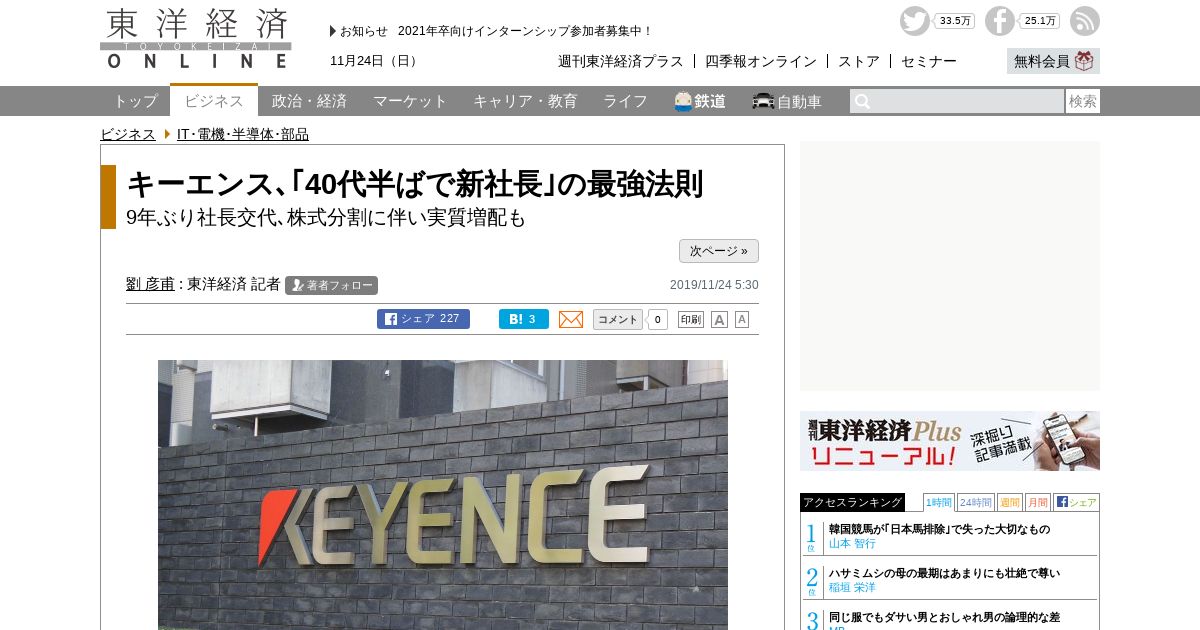1200x630 pixels.
Task: Open the 週刊東洋経済プラス link
Action: (620, 61)
